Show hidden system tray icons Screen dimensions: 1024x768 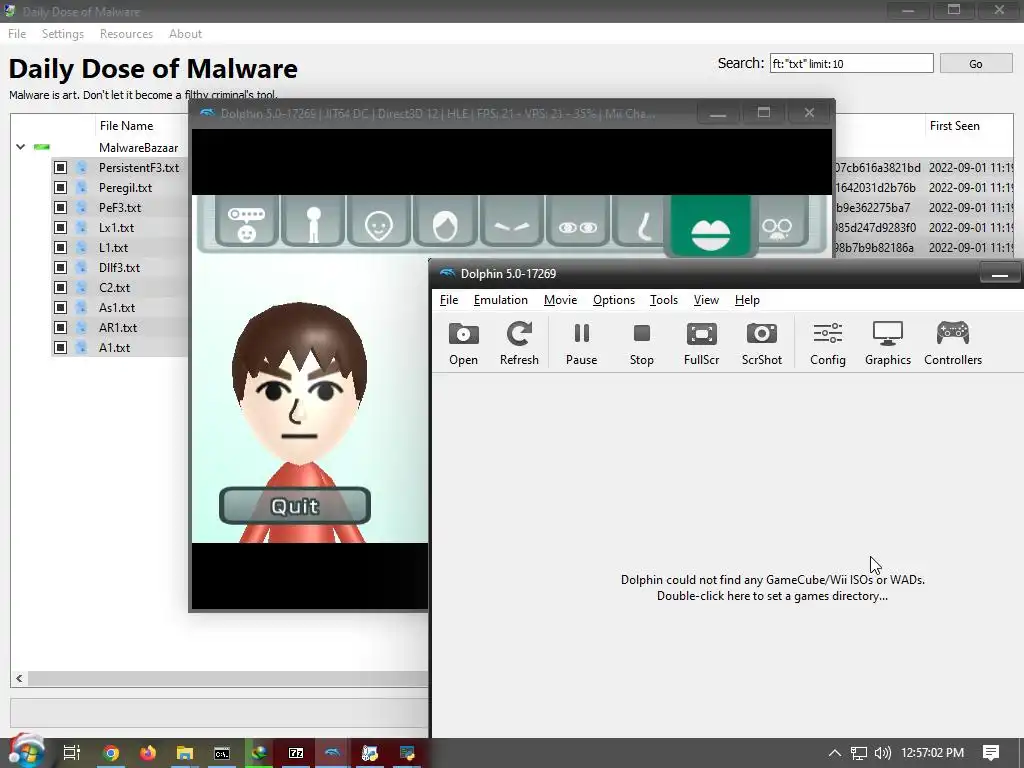(835, 753)
